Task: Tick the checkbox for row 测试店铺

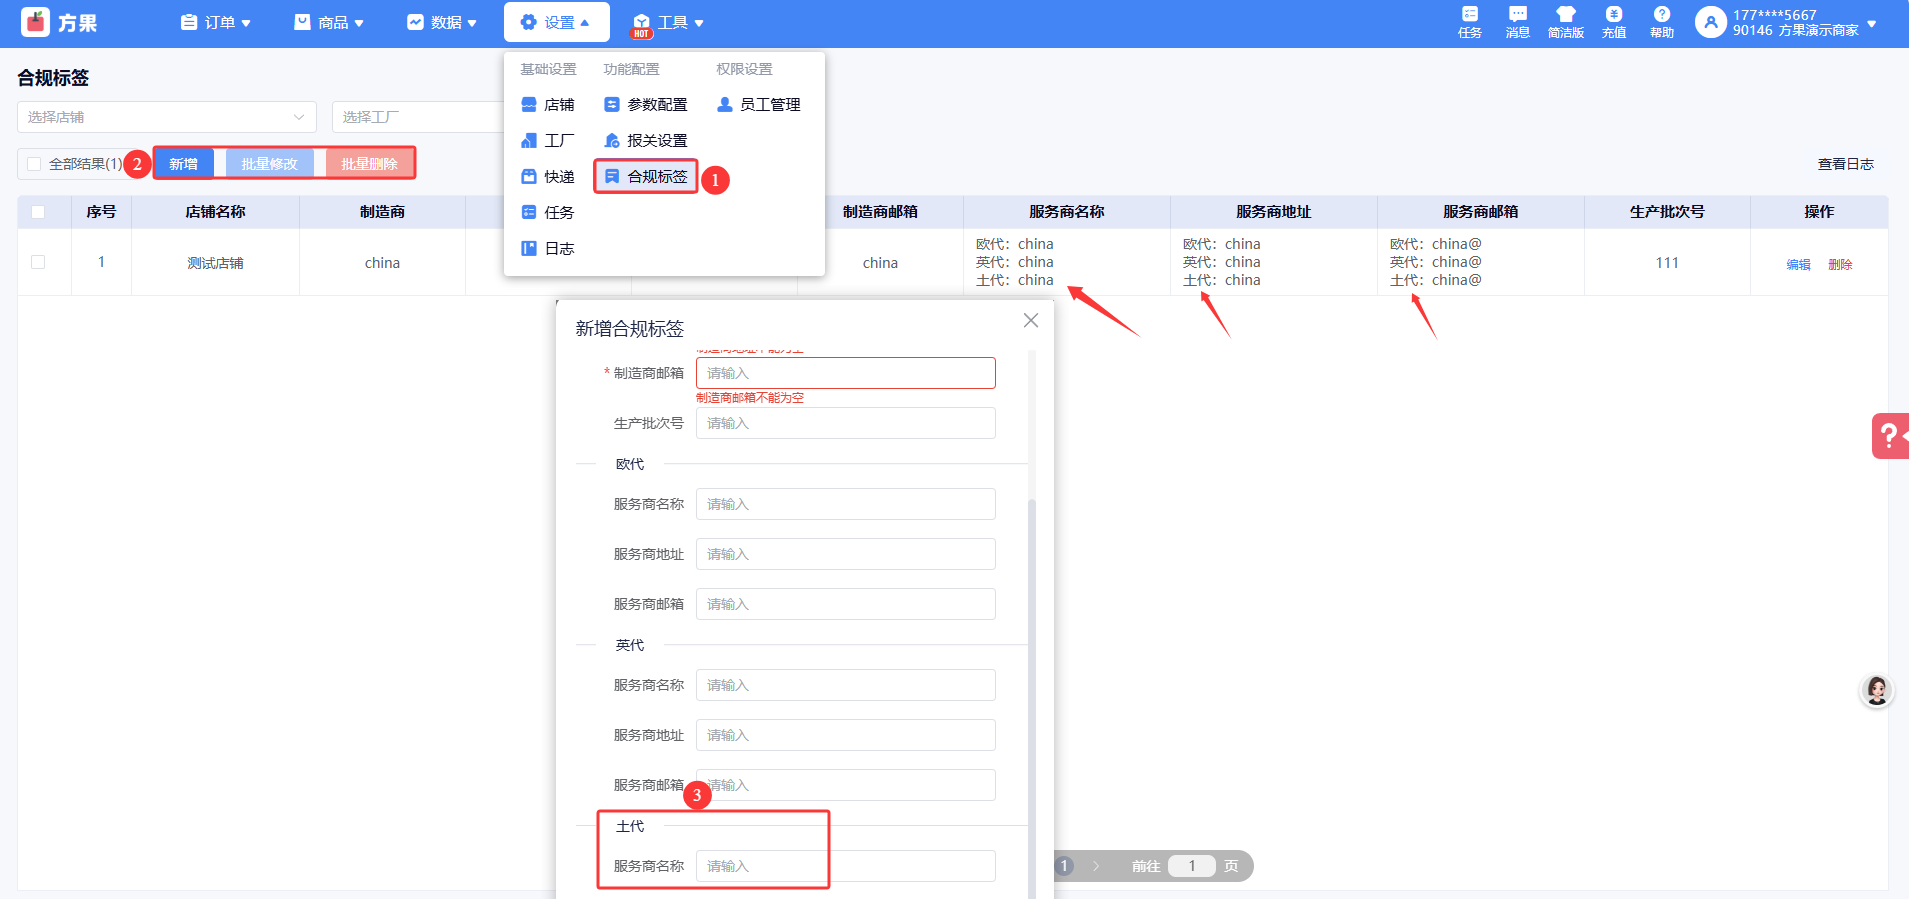Action: (x=38, y=262)
